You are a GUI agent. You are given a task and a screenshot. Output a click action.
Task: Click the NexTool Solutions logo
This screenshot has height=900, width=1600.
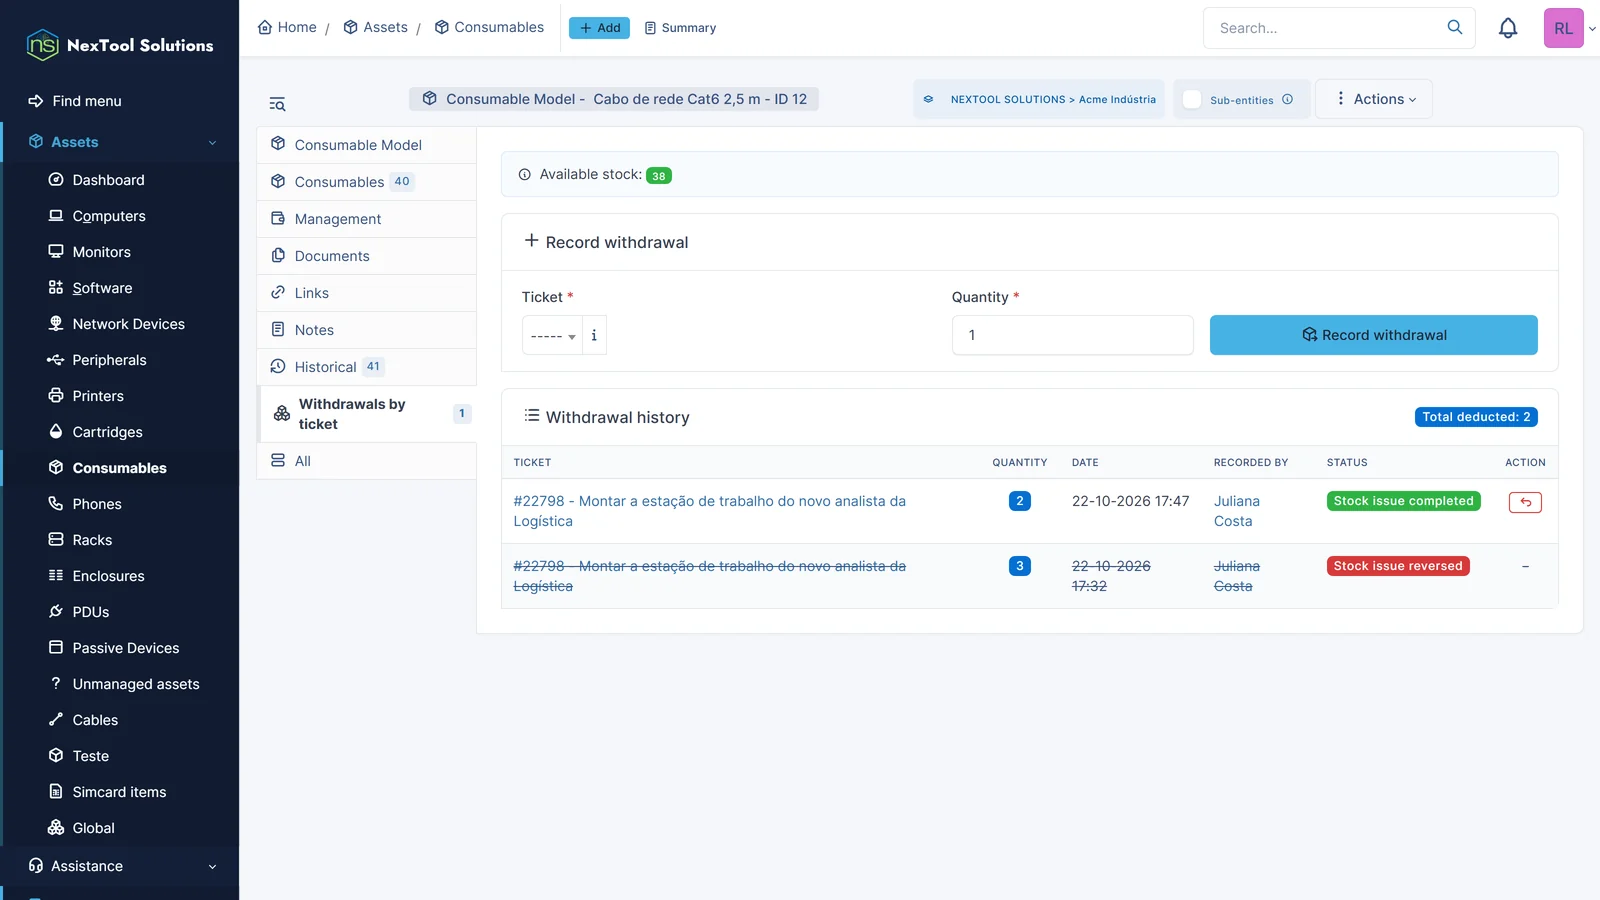(120, 45)
